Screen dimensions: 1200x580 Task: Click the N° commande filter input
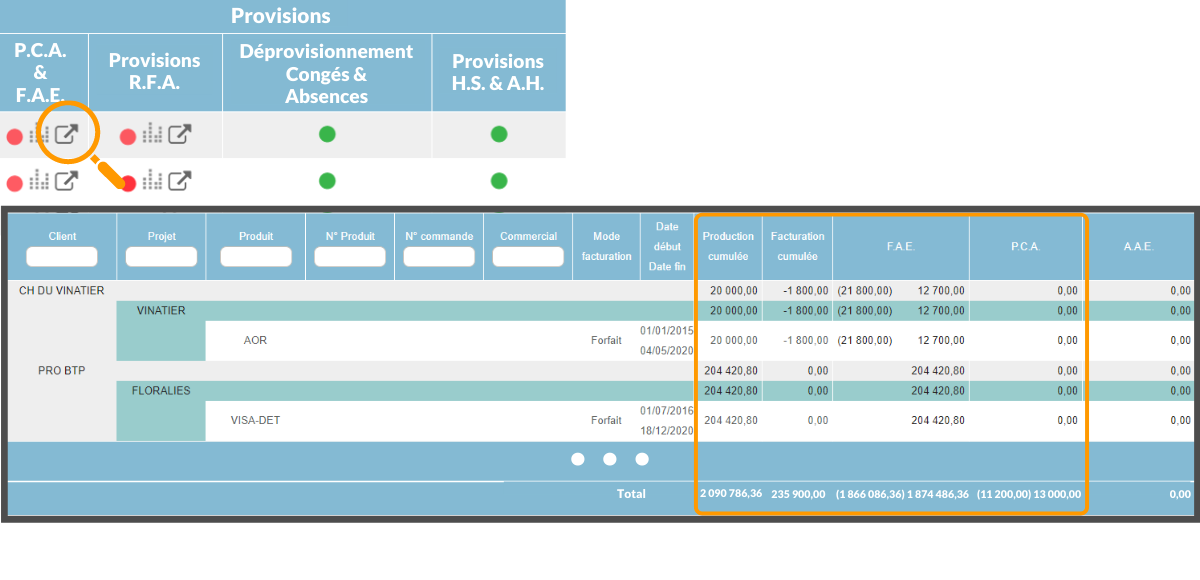point(439,257)
